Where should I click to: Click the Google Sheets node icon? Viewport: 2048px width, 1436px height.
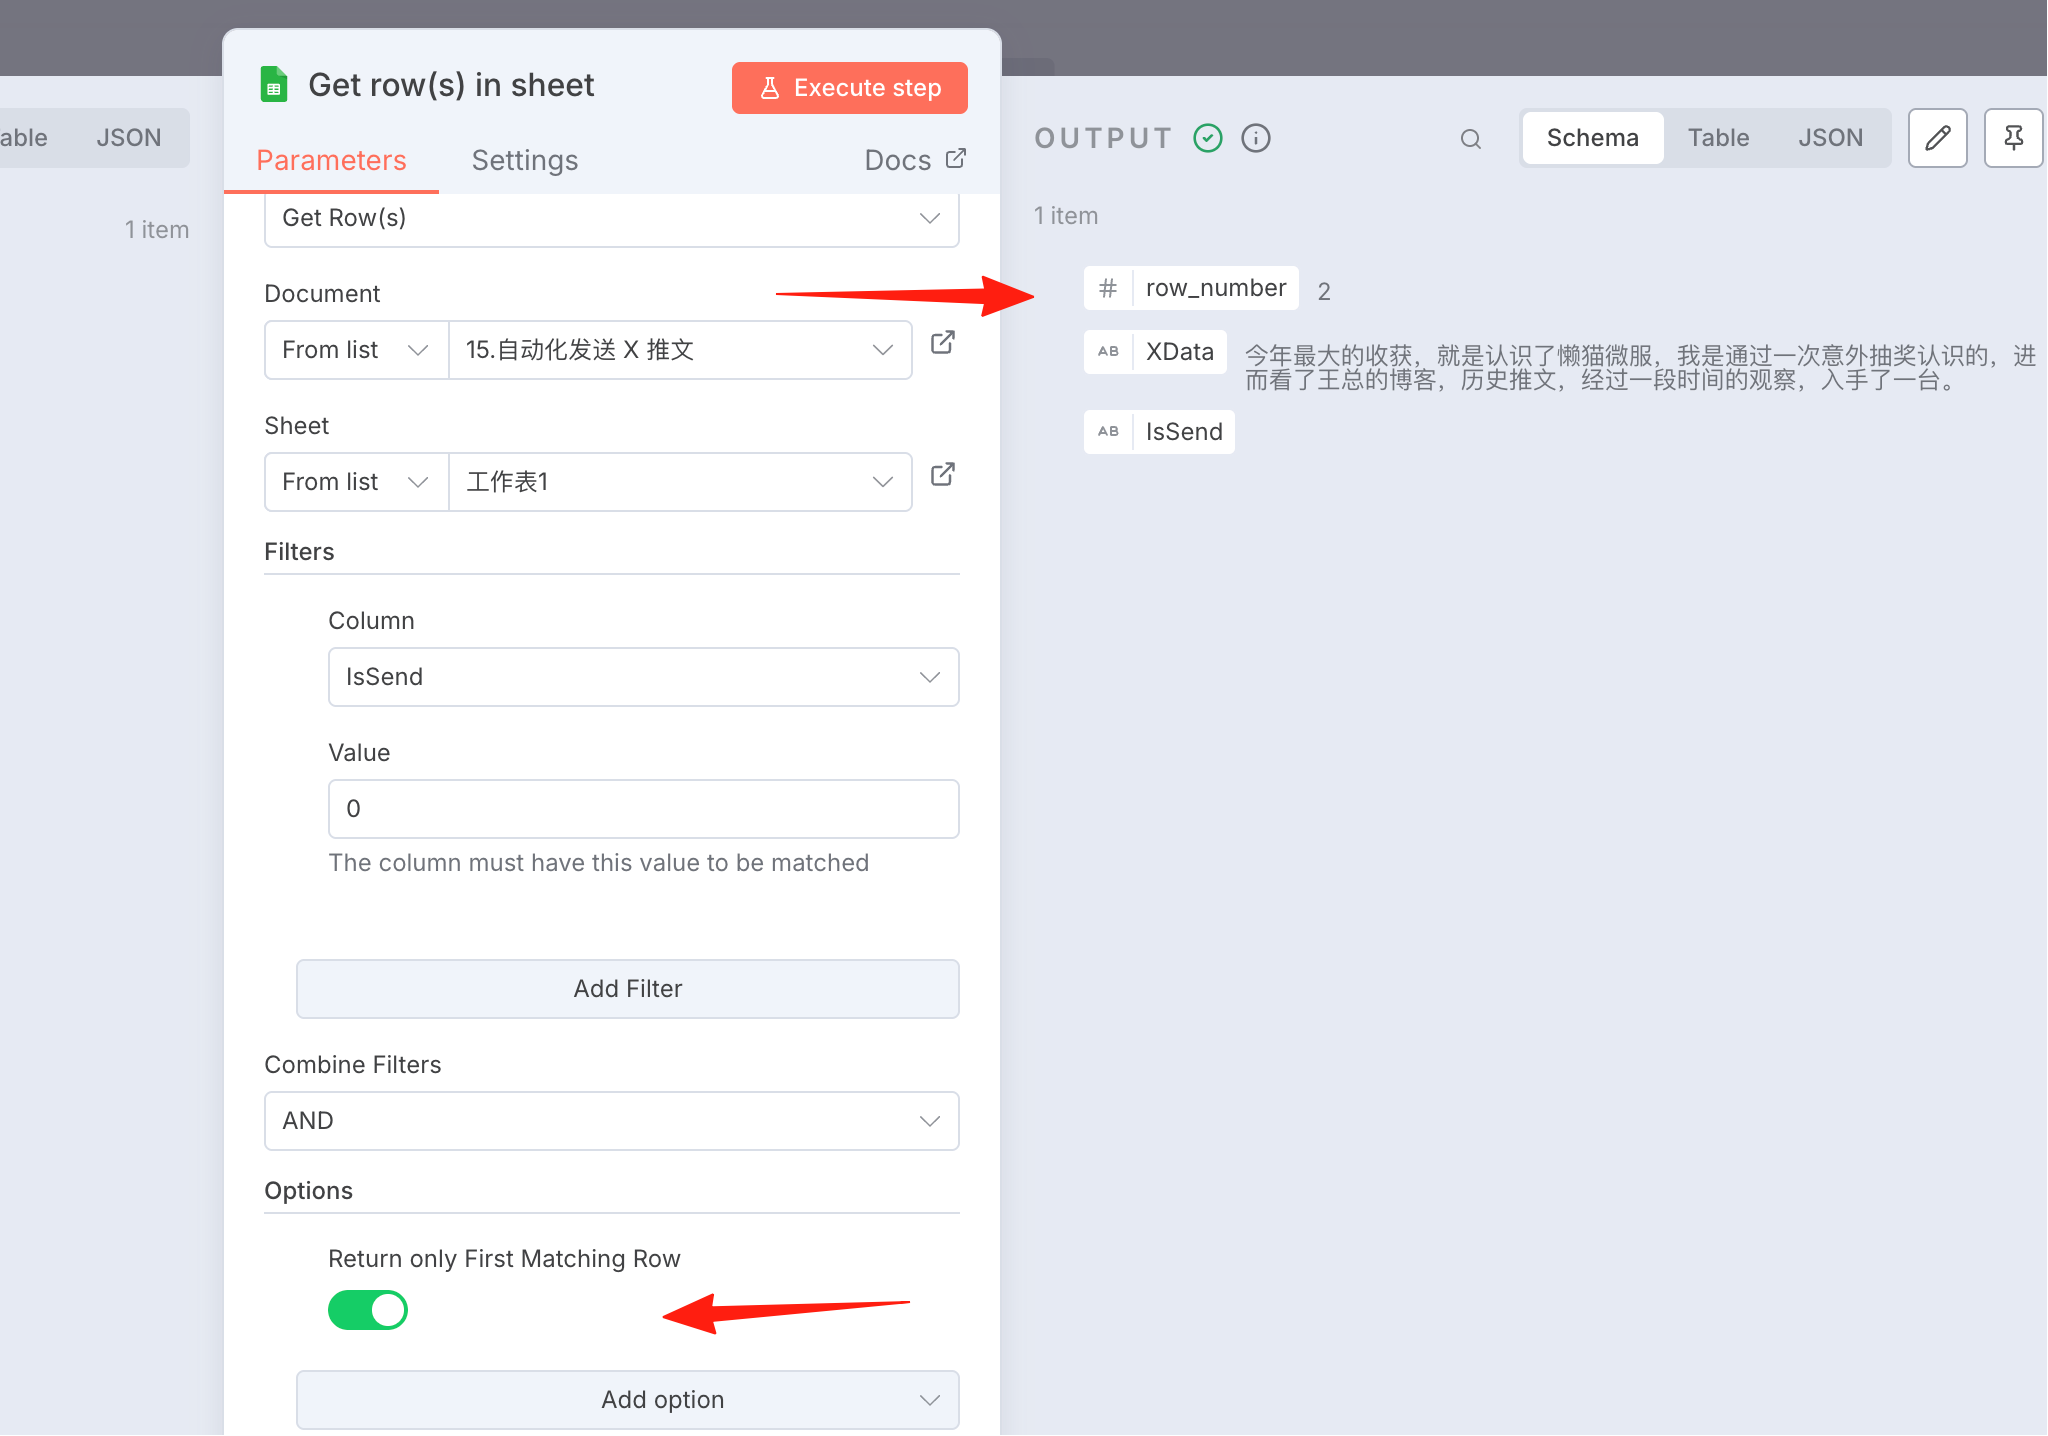pos(274,85)
